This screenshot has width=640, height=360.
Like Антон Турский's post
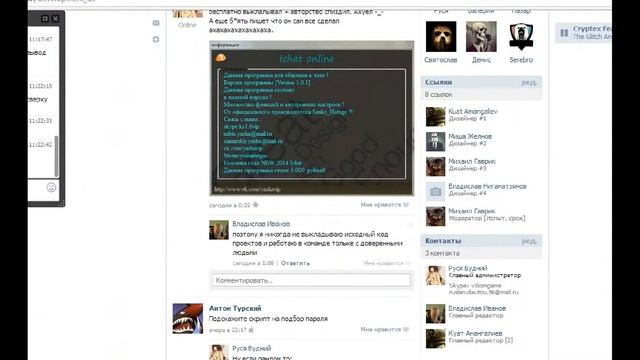click(384, 329)
